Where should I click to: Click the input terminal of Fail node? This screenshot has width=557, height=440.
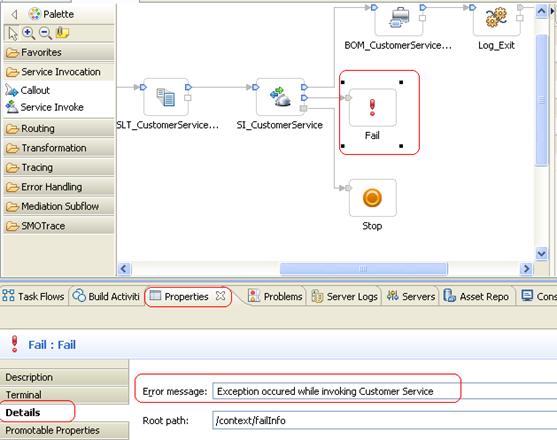click(x=348, y=98)
